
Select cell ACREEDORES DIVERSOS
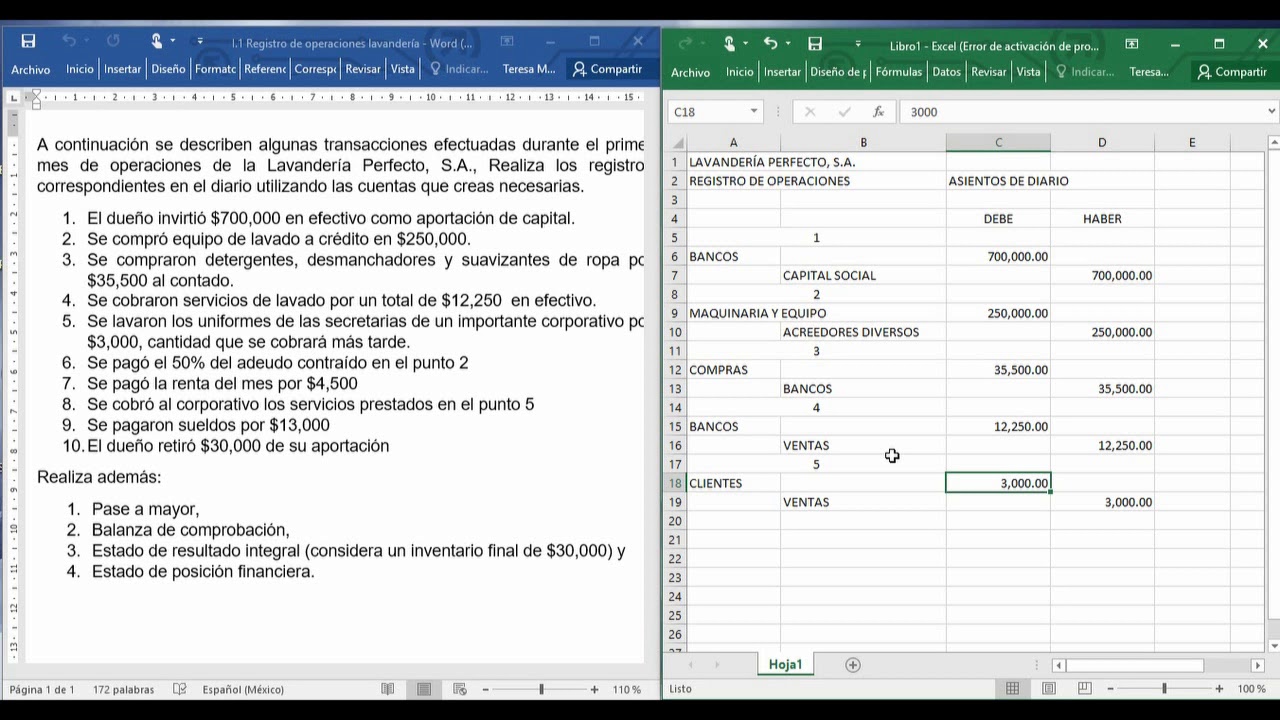pyautogui.click(x=863, y=332)
